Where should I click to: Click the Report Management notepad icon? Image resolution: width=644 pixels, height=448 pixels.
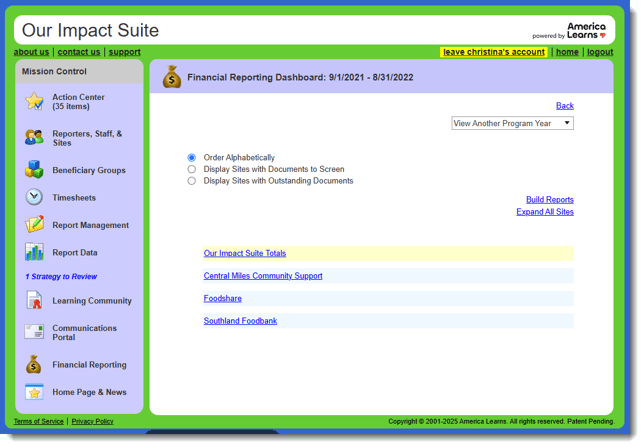tap(34, 225)
